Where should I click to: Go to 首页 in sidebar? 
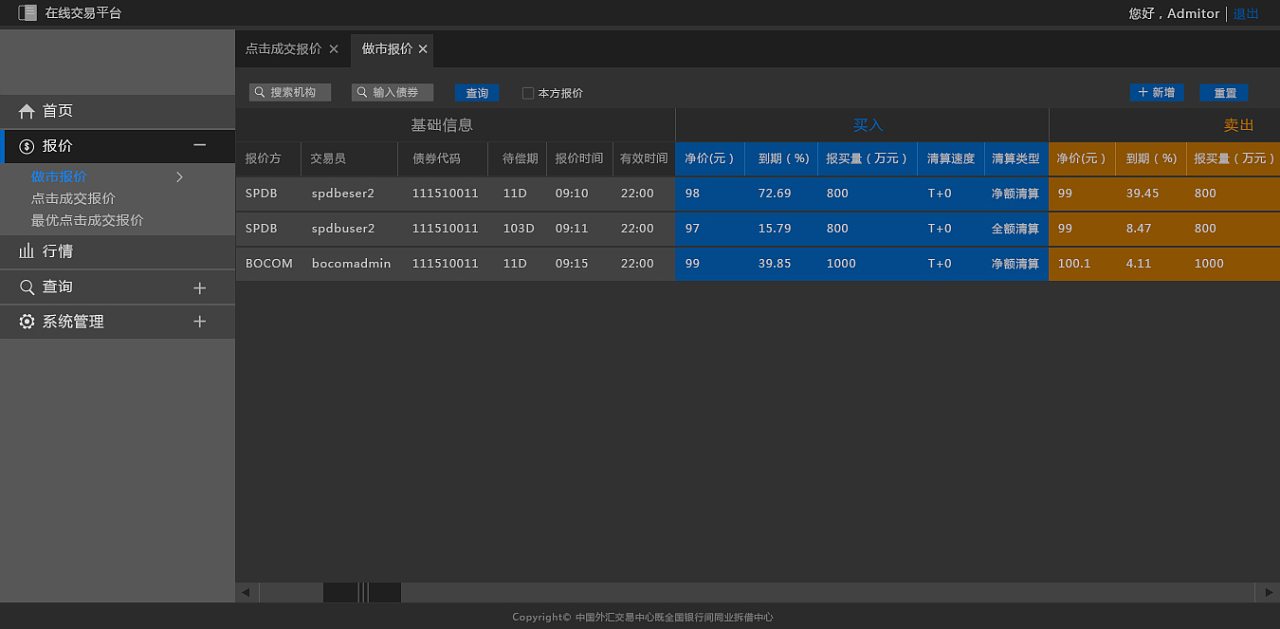coord(117,111)
